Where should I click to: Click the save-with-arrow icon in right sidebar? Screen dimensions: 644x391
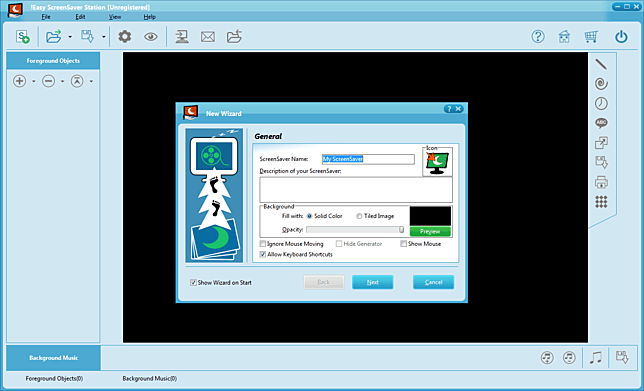(602, 162)
